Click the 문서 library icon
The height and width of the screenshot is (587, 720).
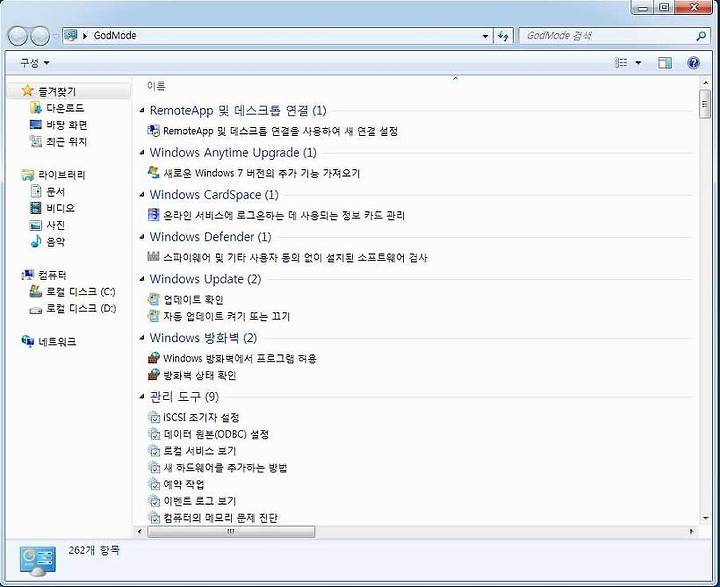coord(36,191)
